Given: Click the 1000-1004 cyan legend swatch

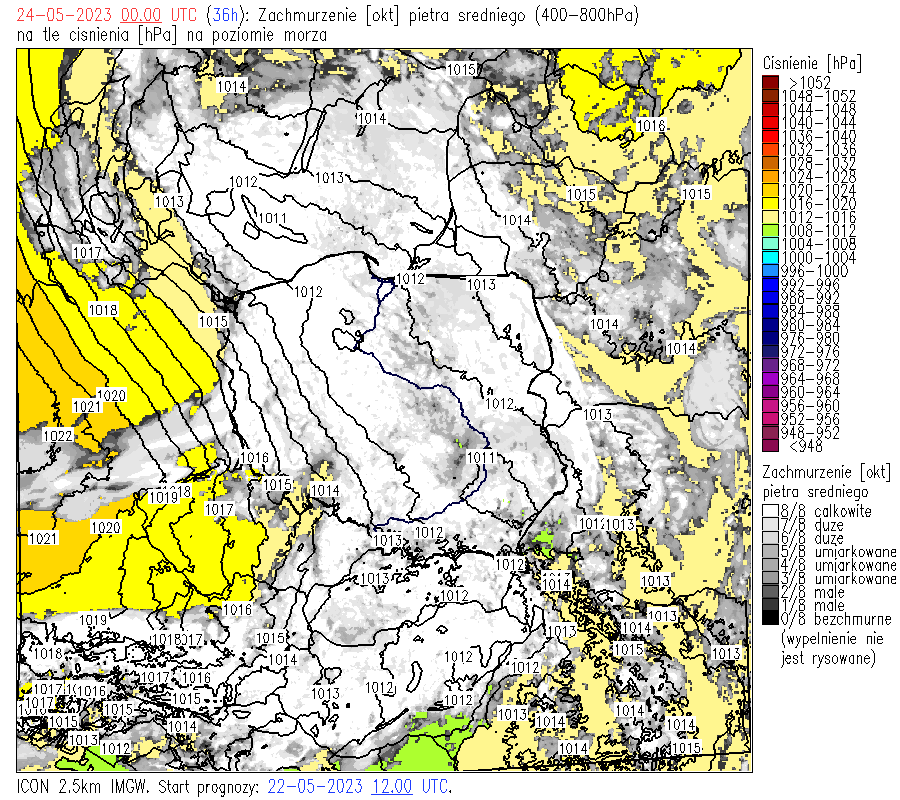Looking at the screenshot, I should pos(770,258).
